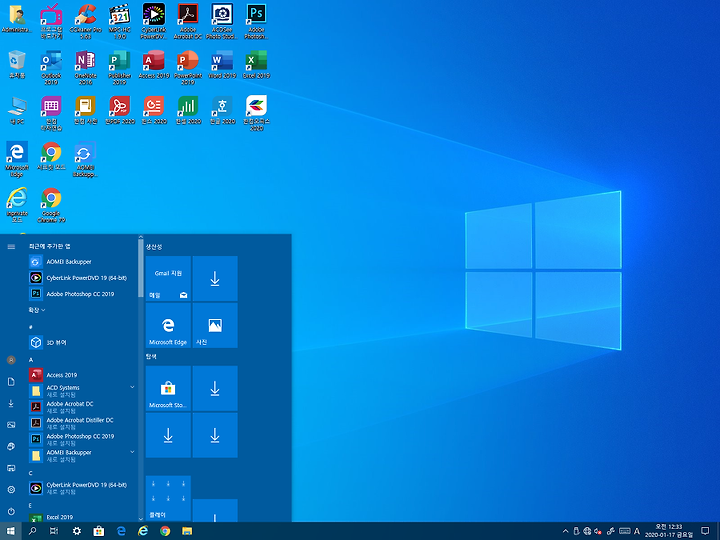The height and width of the screenshot is (540, 720).
Task: Open the Administrator folder on desktop
Action: tap(17, 18)
